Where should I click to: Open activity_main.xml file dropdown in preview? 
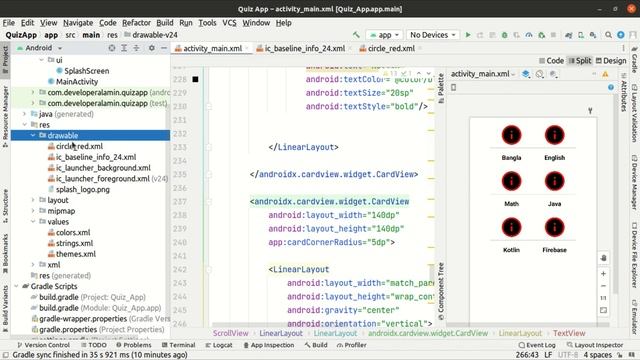(x=483, y=74)
